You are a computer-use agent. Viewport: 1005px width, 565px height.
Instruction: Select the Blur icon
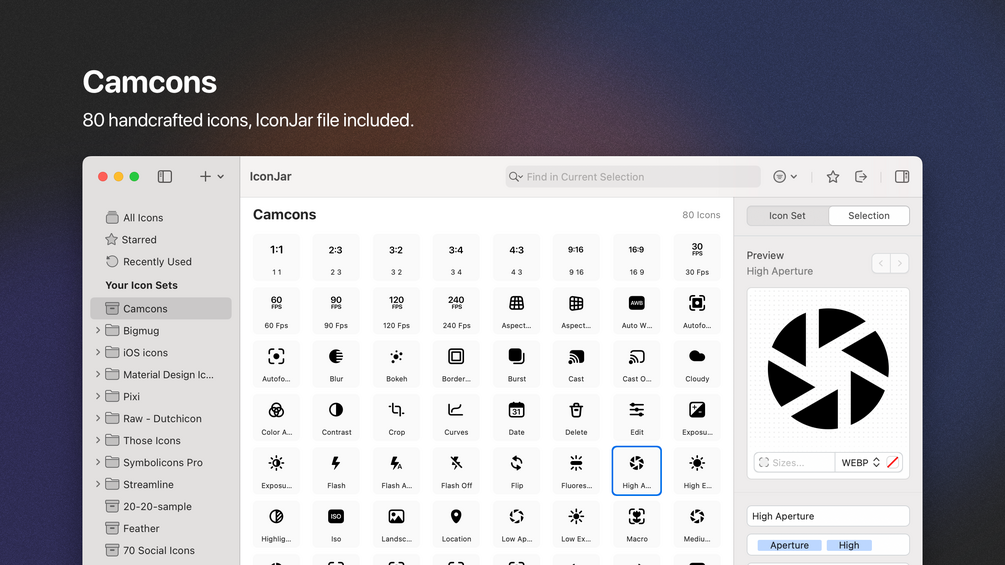coord(336,364)
